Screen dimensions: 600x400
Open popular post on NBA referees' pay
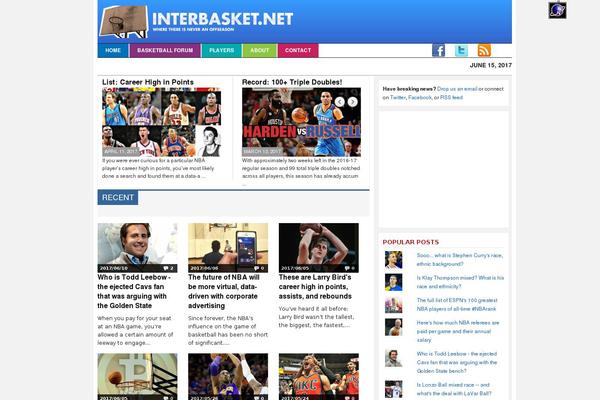[x=458, y=331]
